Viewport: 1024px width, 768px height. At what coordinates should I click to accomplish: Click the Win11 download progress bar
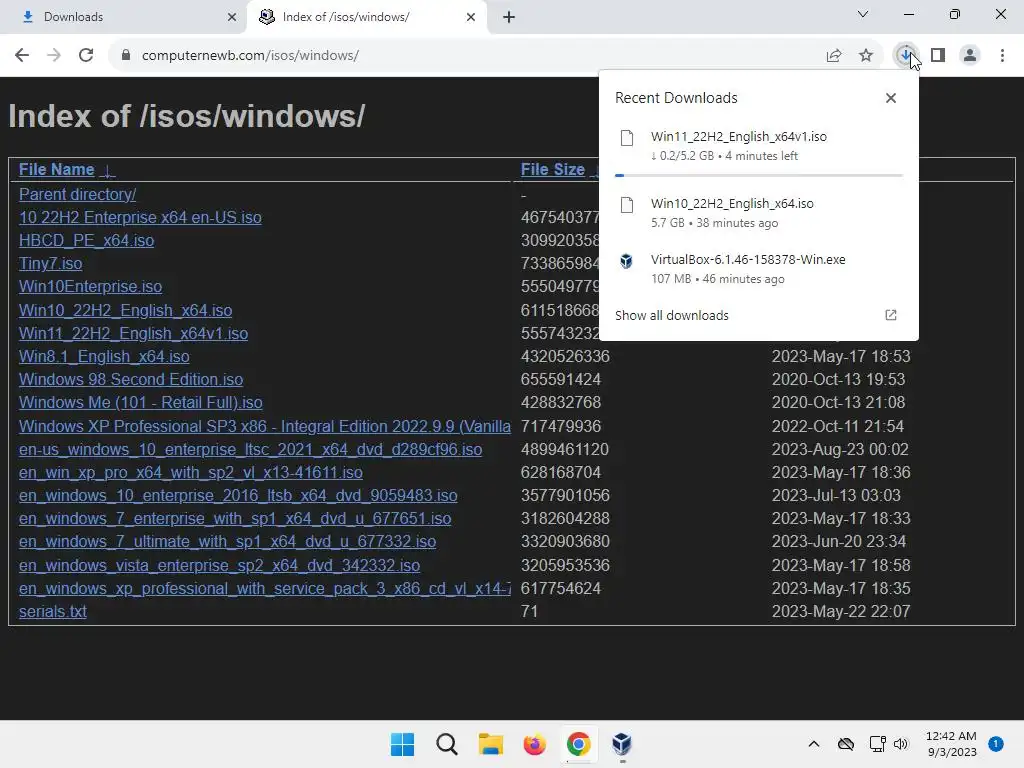[758, 175]
